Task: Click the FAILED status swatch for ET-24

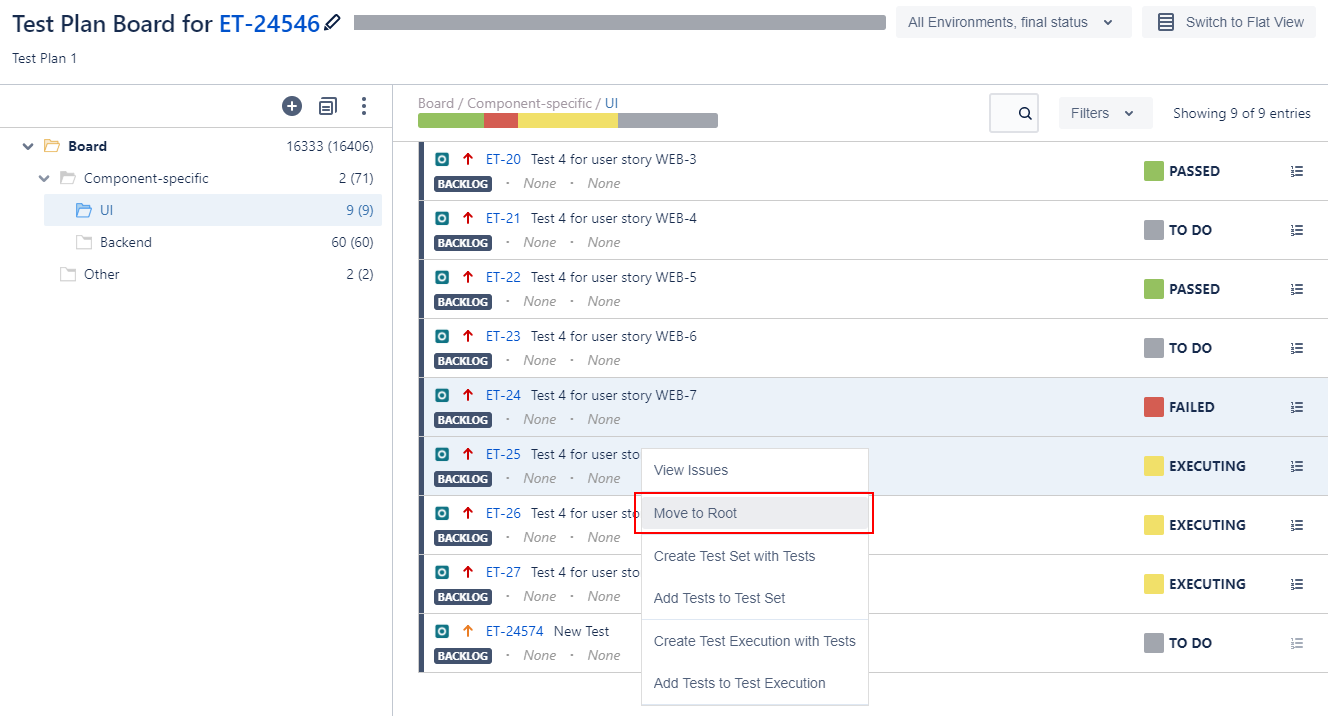Action: pos(1154,407)
